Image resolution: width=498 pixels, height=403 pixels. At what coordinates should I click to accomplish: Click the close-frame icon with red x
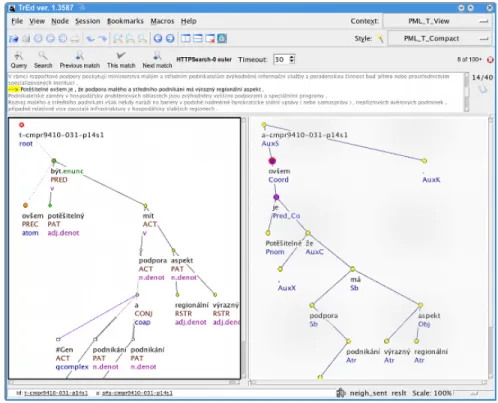pyautogui.click(x=210, y=39)
